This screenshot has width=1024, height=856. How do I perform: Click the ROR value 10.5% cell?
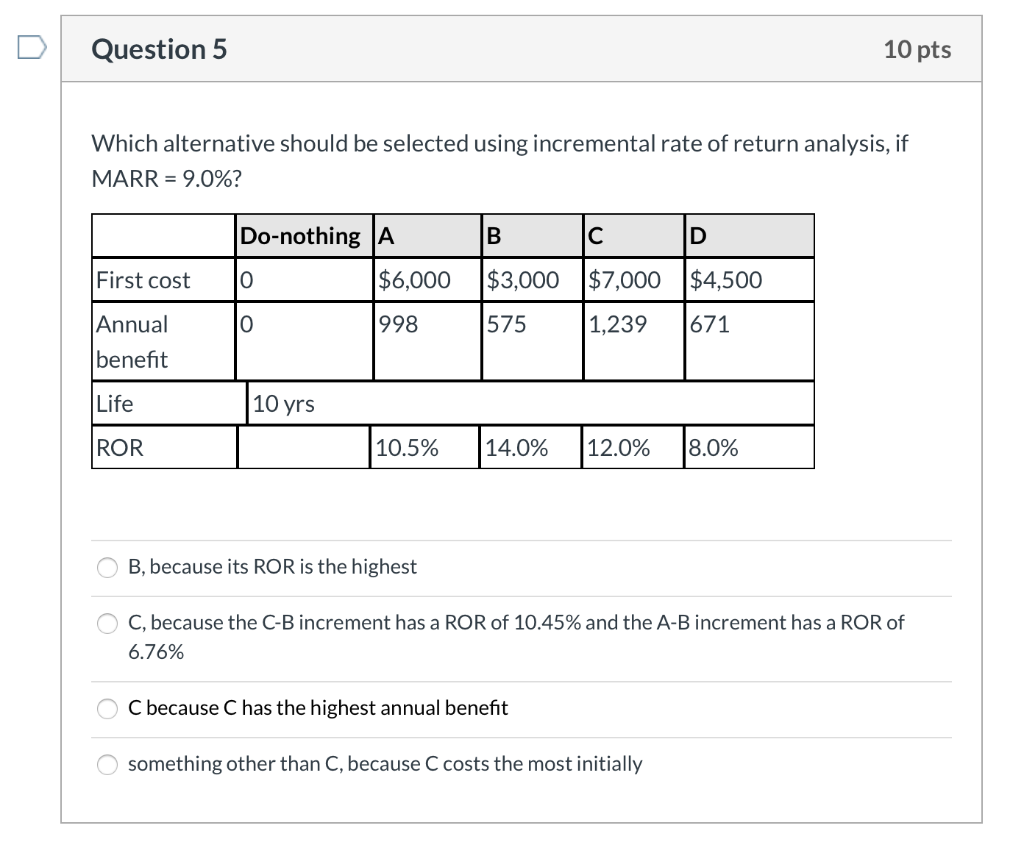[x=407, y=447]
